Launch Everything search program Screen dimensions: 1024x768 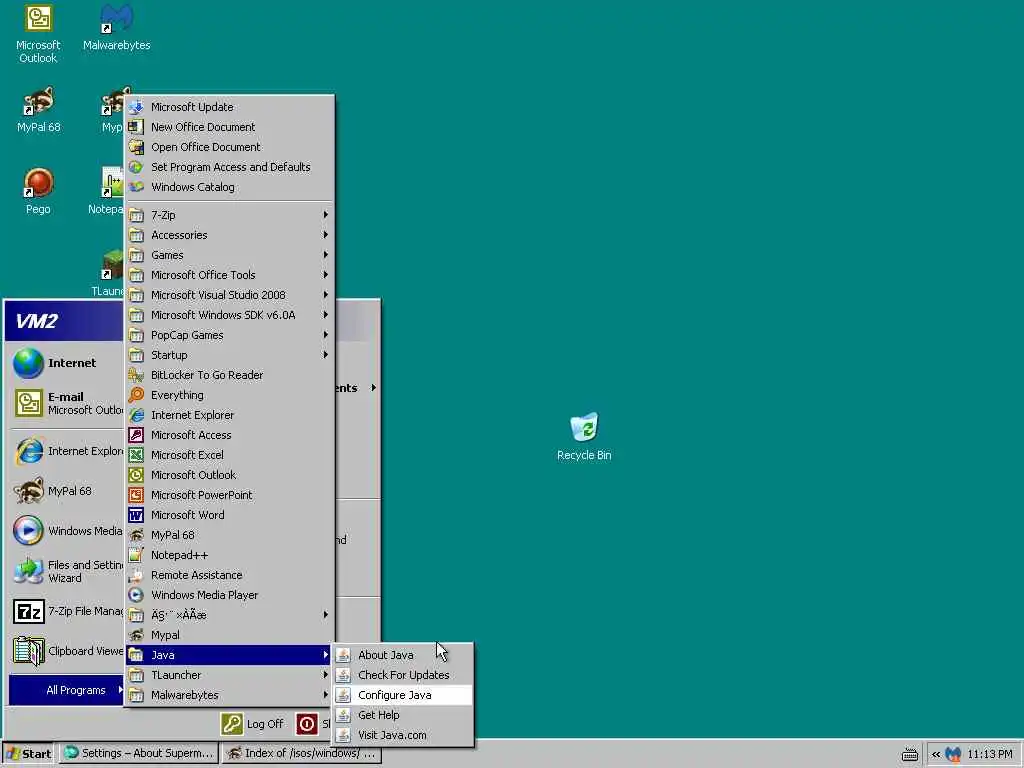(x=229, y=395)
